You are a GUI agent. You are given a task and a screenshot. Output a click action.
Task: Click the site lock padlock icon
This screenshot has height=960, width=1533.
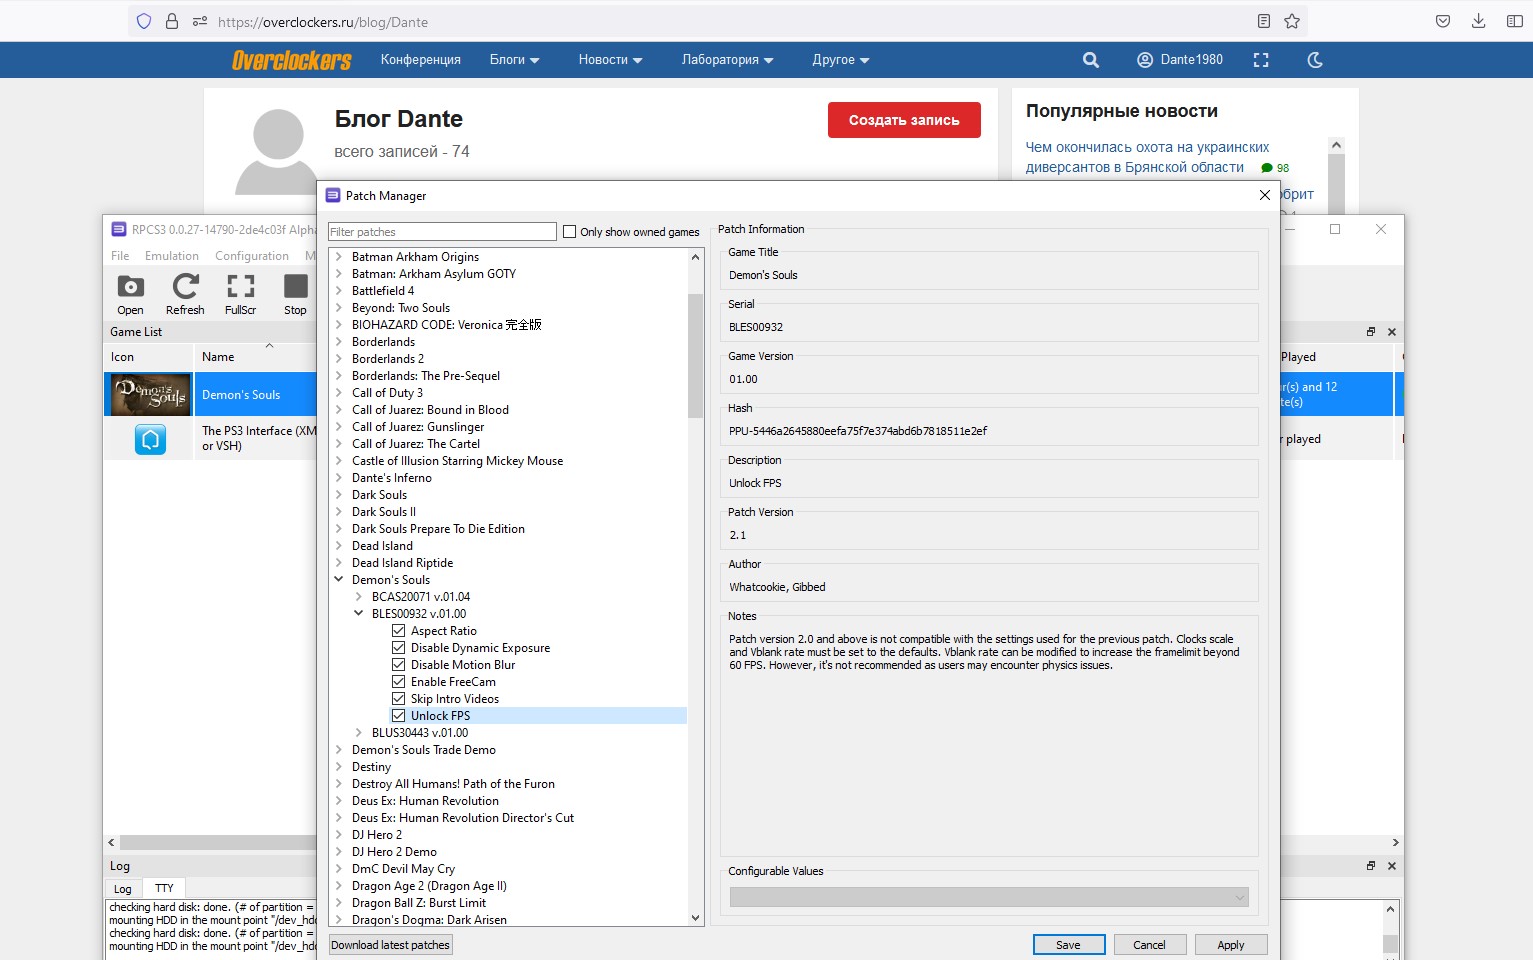coord(172,21)
